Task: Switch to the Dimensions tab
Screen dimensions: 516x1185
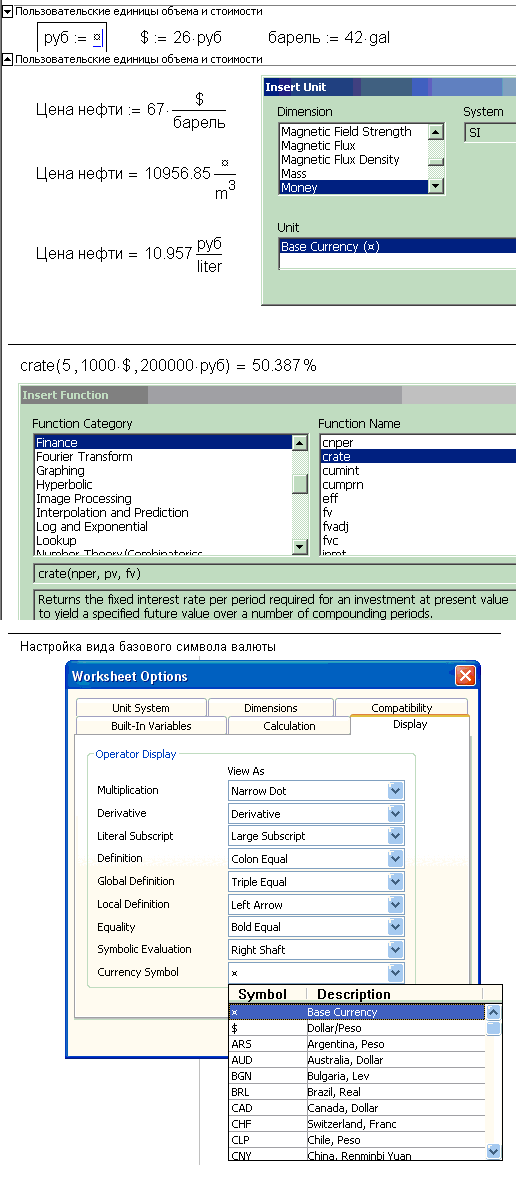Action: (270, 708)
